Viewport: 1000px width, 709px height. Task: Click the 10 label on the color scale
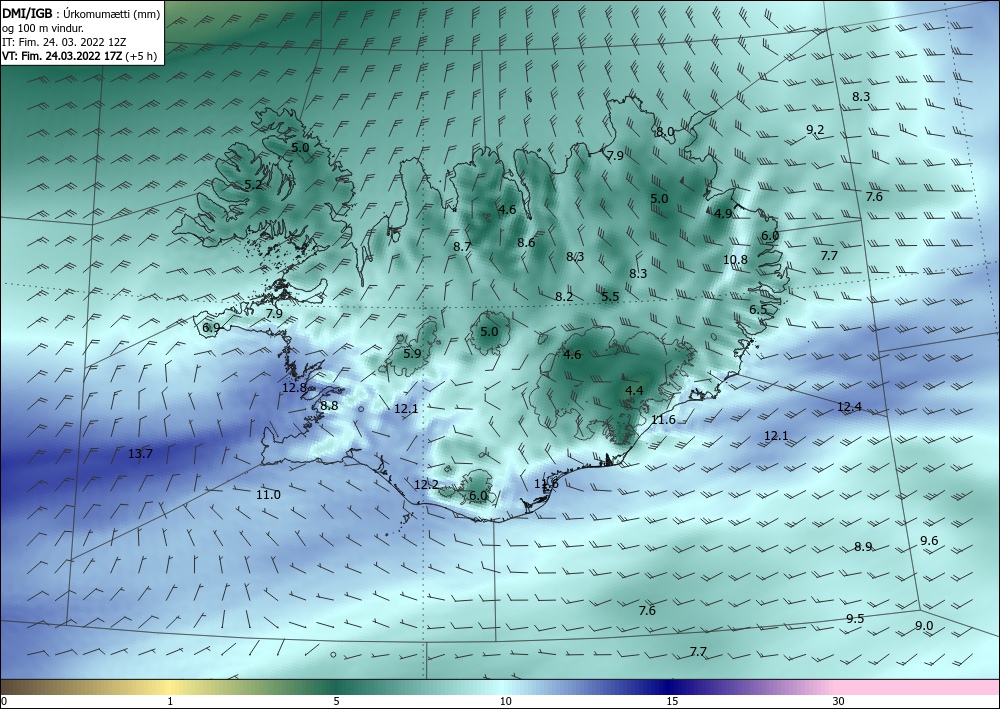click(x=505, y=701)
